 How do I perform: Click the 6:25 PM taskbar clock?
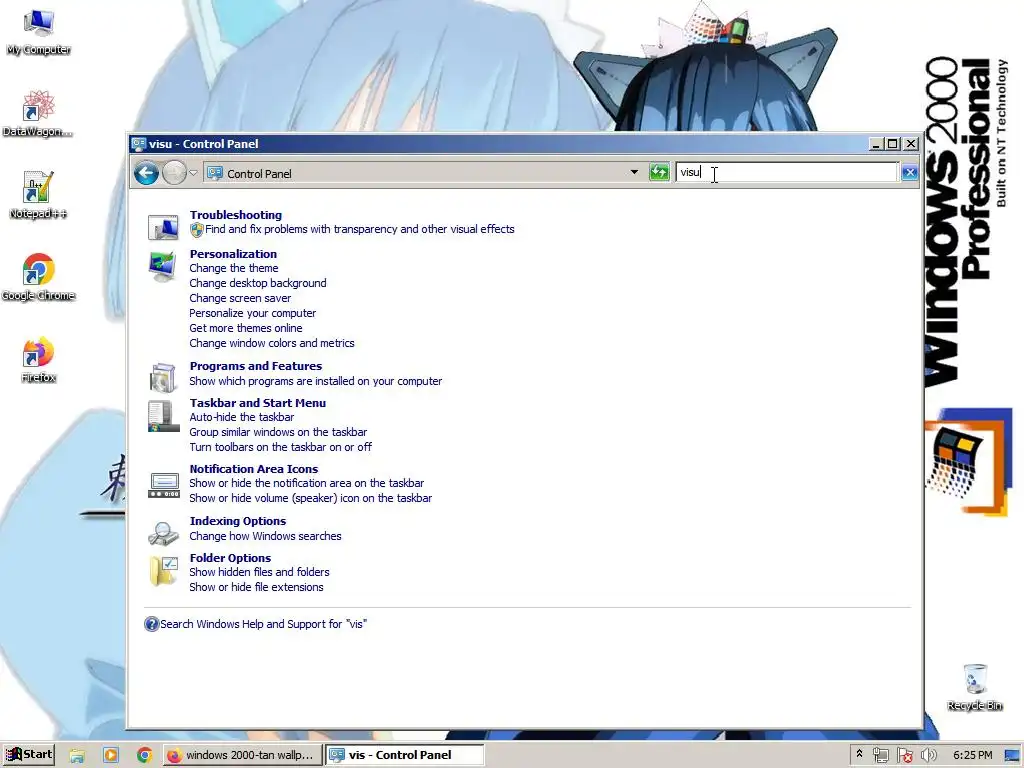coord(972,756)
